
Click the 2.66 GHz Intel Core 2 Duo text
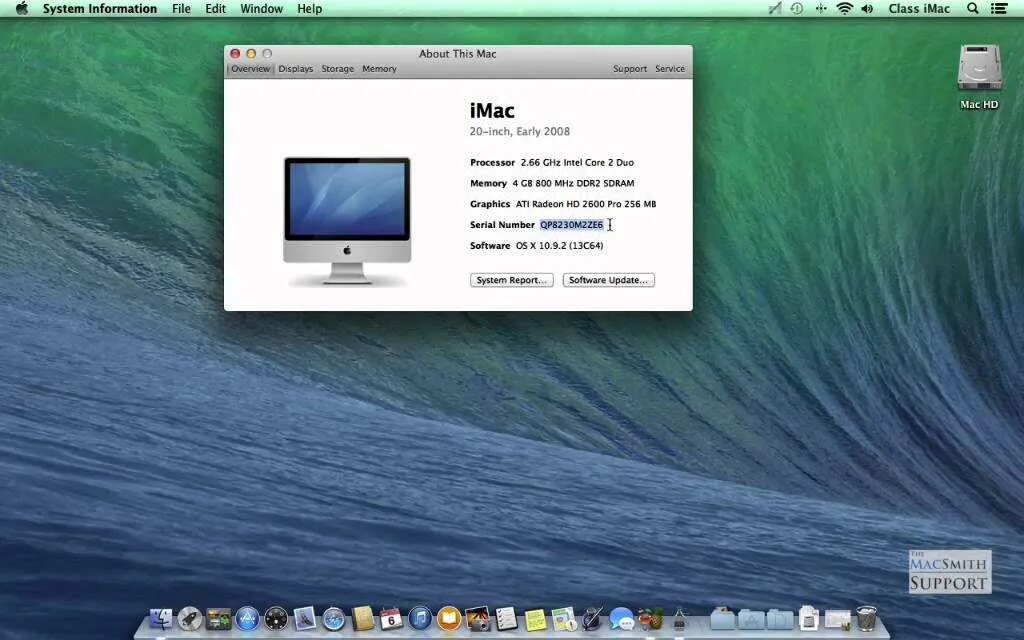[x=577, y=163]
